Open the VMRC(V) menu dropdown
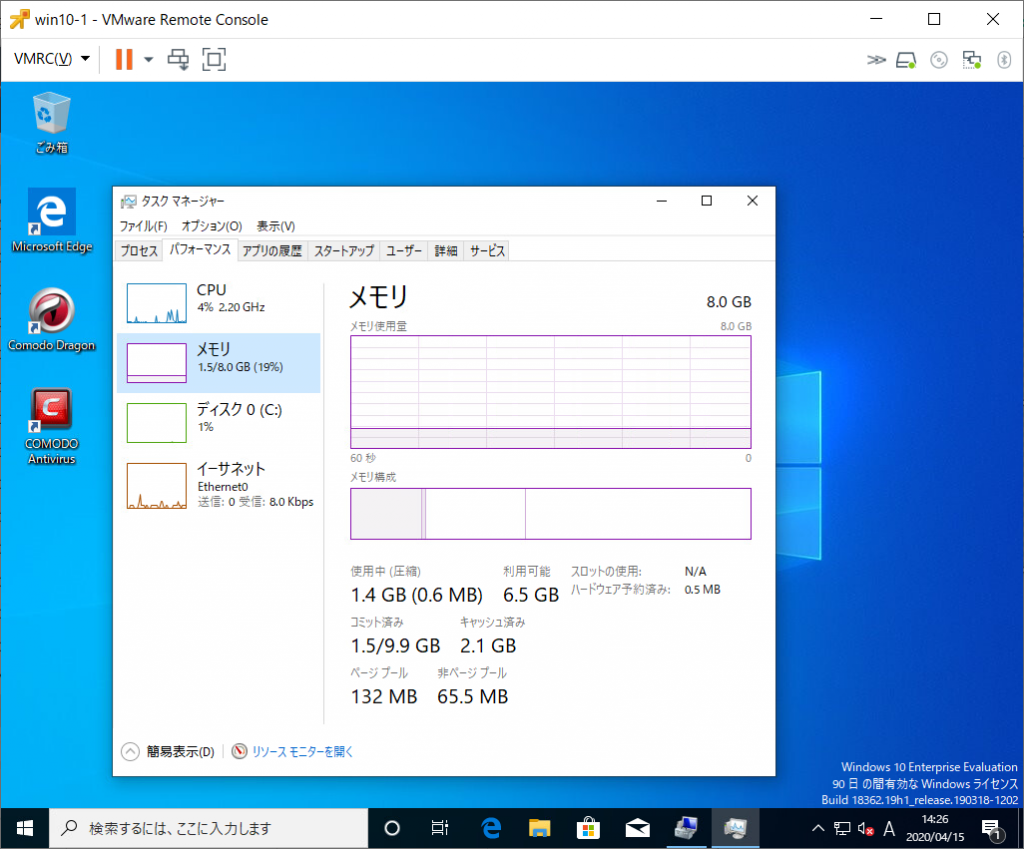This screenshot has width=1024, height=849. coord(52,59)
